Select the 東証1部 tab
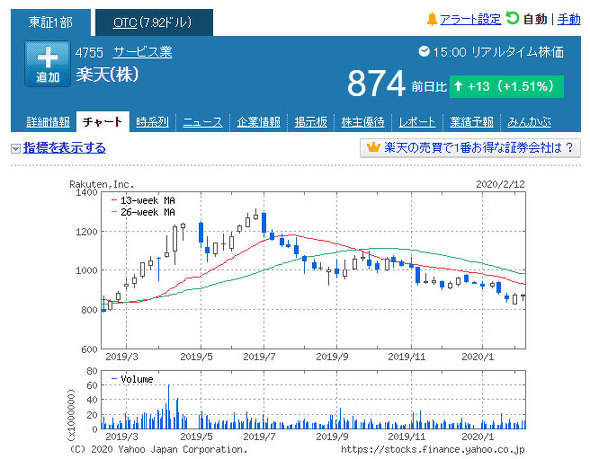590x459 pixels. [x=51, y=23]
